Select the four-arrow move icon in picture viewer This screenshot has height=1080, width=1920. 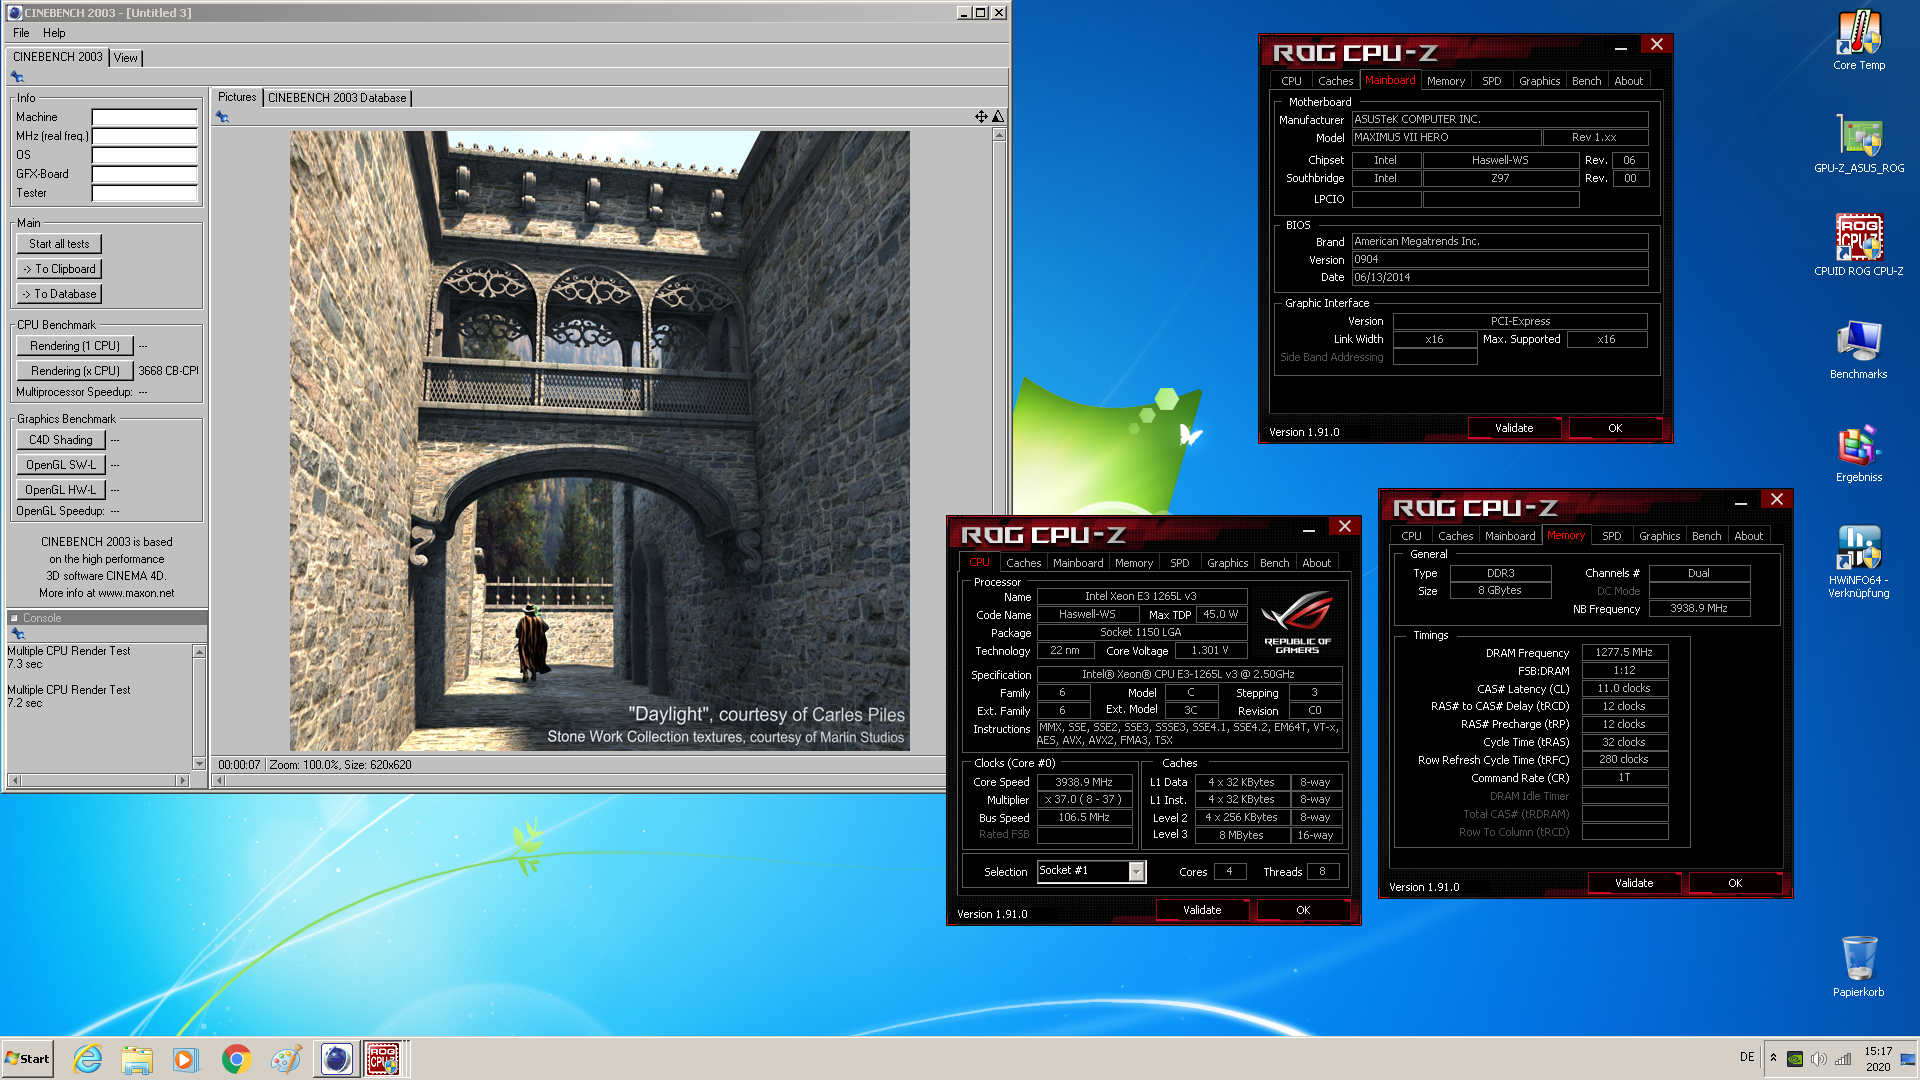click(981, 117)
